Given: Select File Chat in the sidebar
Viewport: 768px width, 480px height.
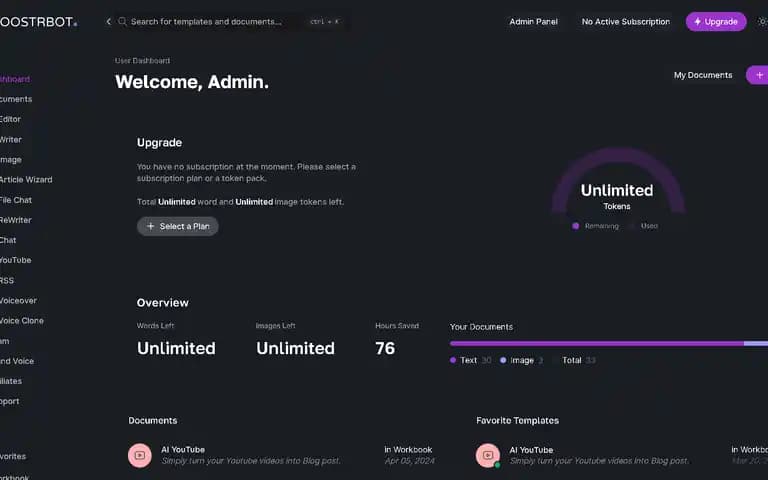Looking at the screenshot, I should tap(16, 200).
